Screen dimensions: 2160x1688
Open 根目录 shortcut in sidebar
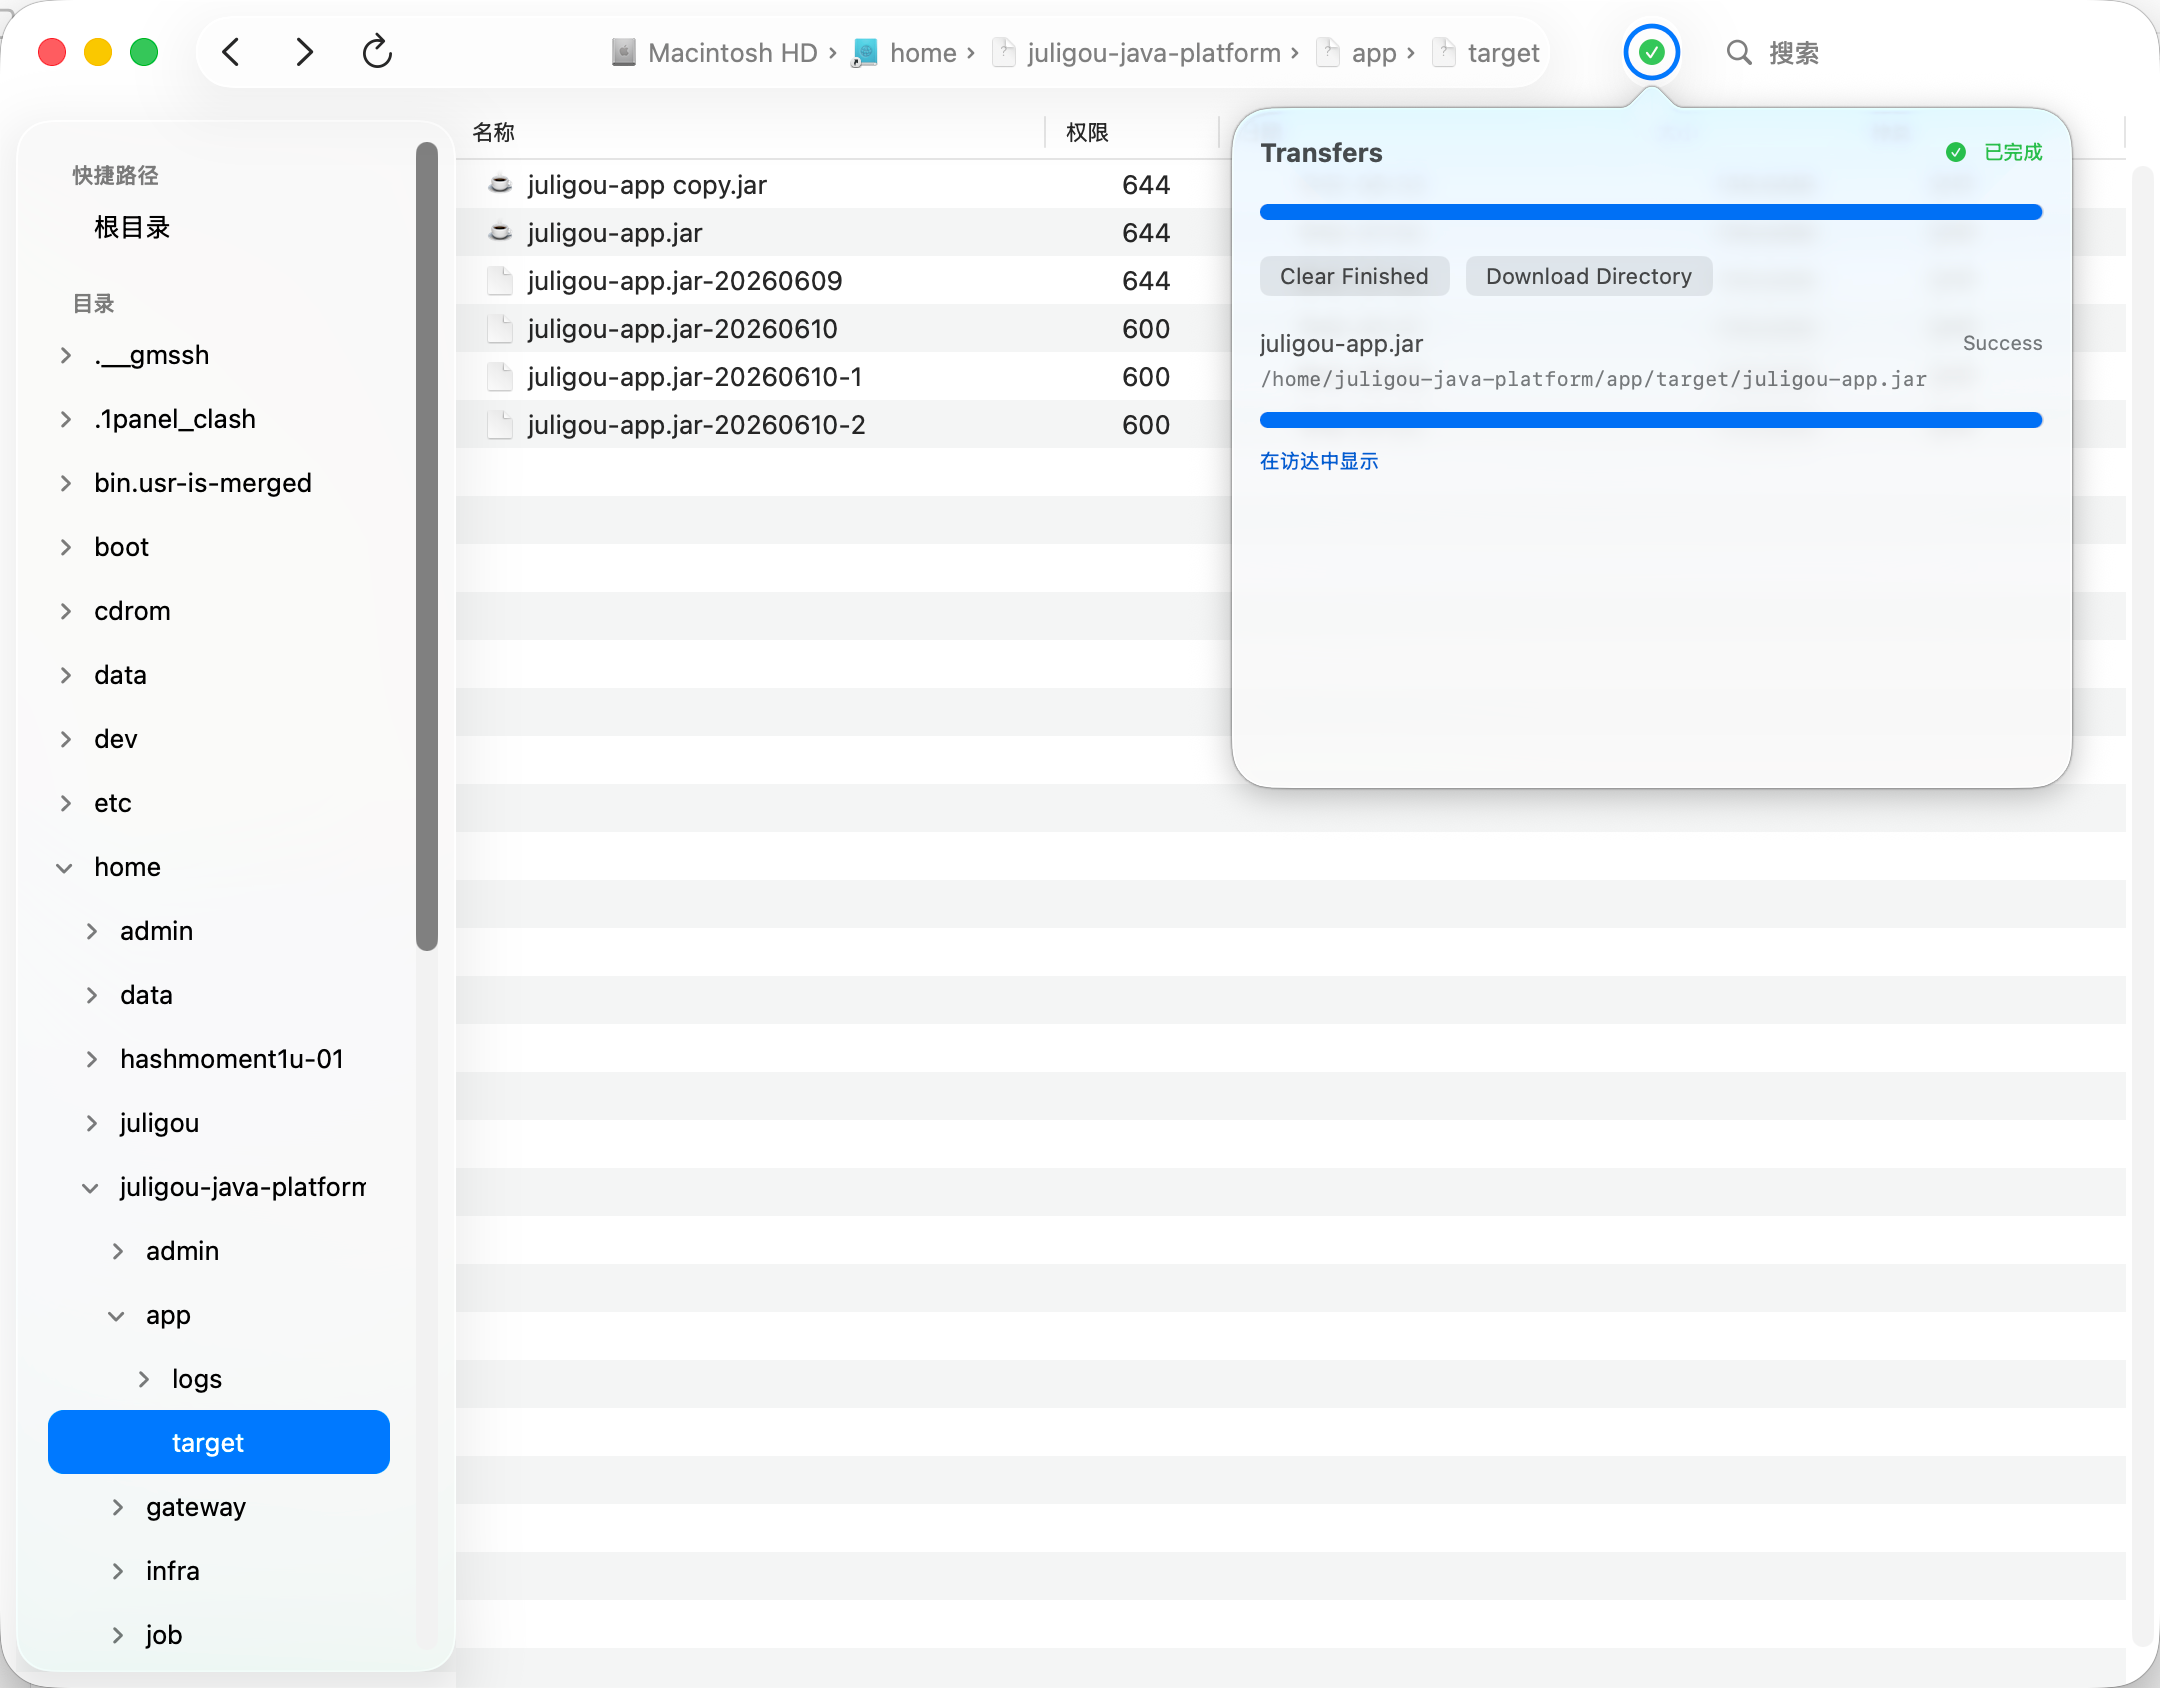[132, 228]
